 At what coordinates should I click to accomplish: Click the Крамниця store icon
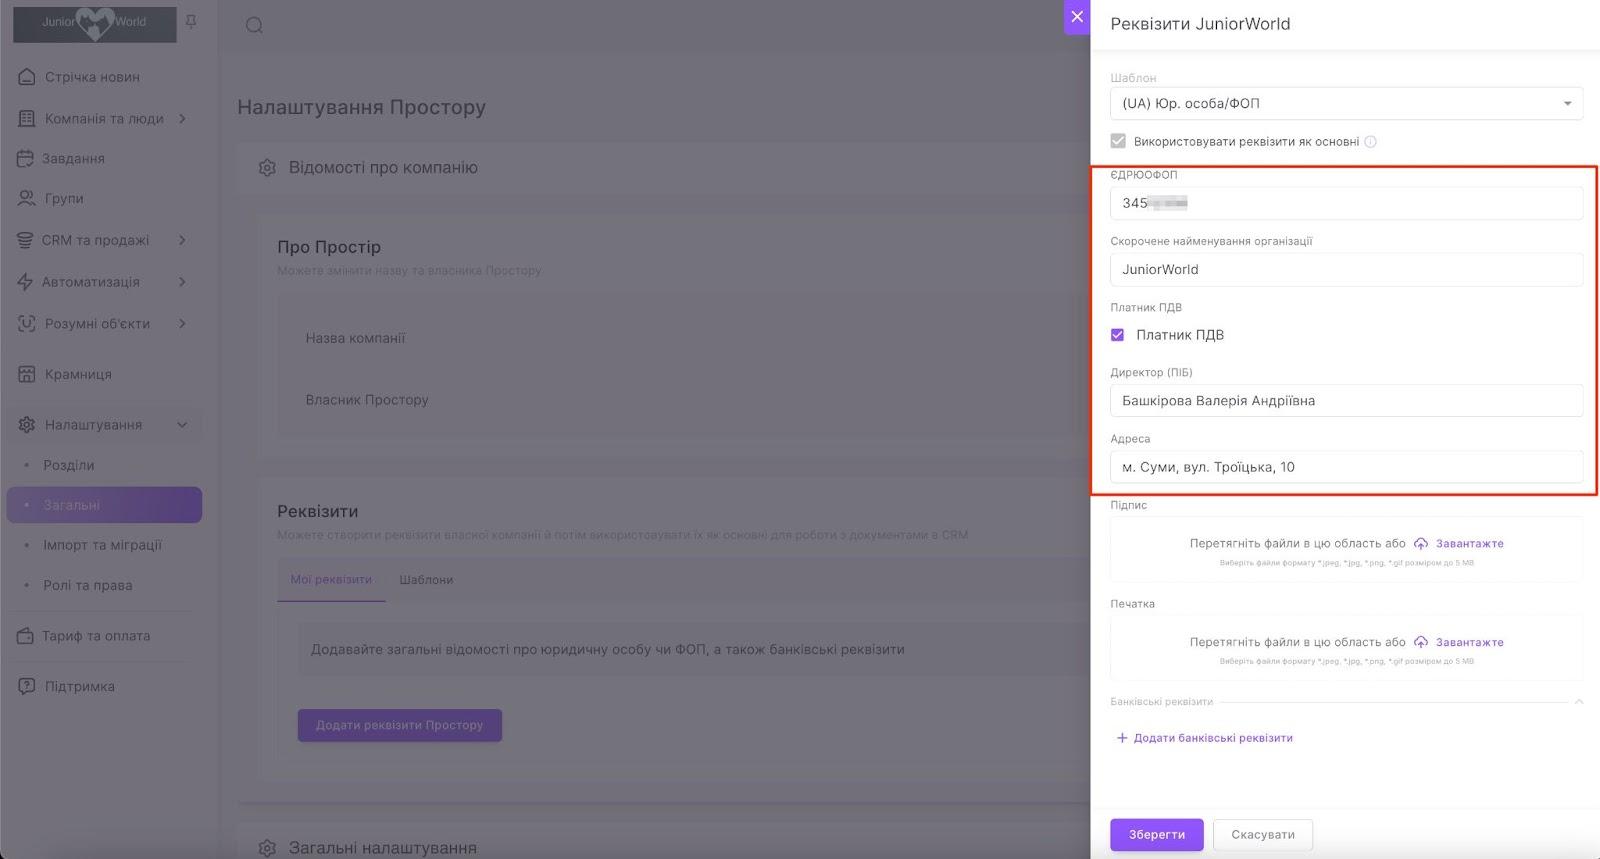27,374
